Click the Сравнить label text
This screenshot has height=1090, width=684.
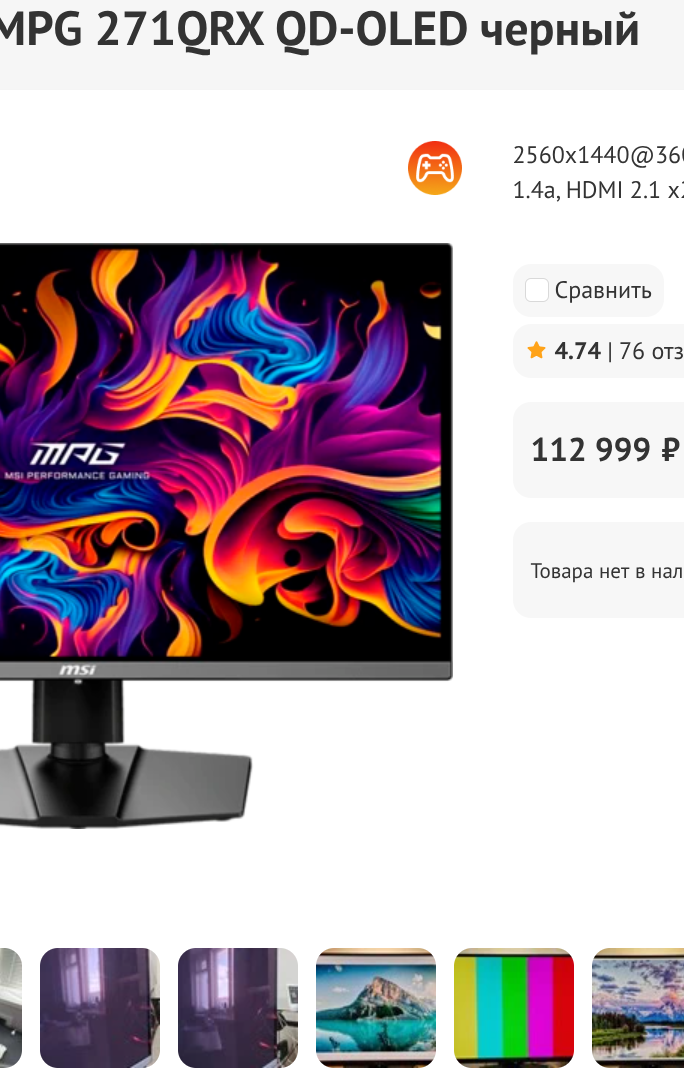[603, 291]
